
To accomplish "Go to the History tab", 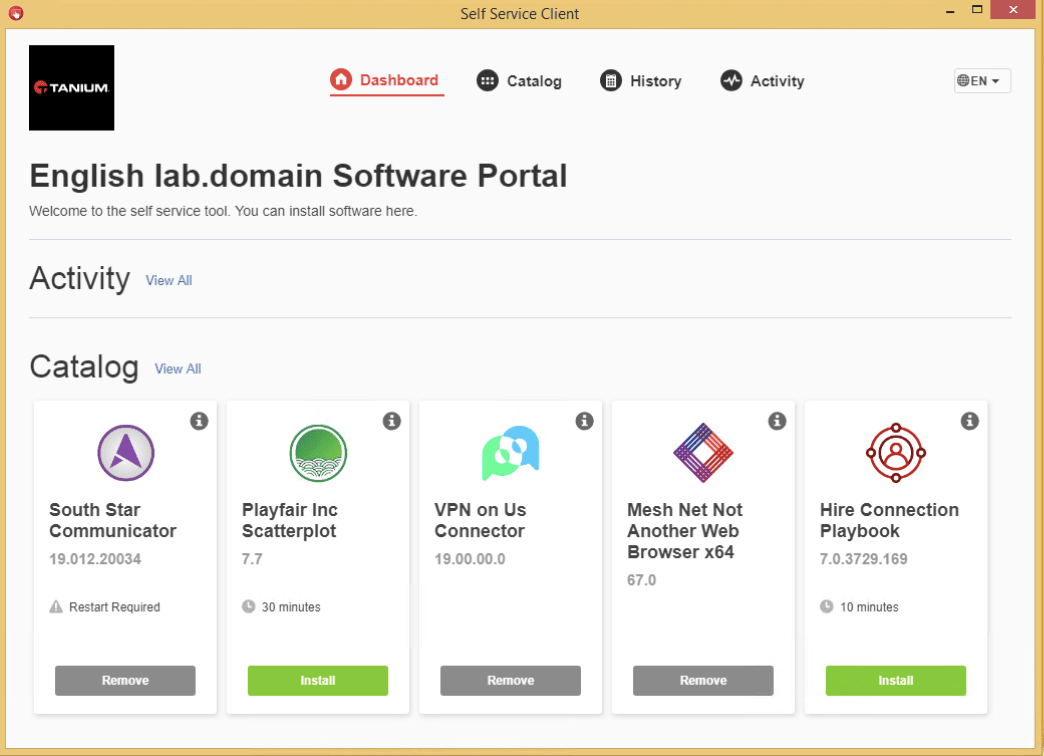I will click(656, 80).
